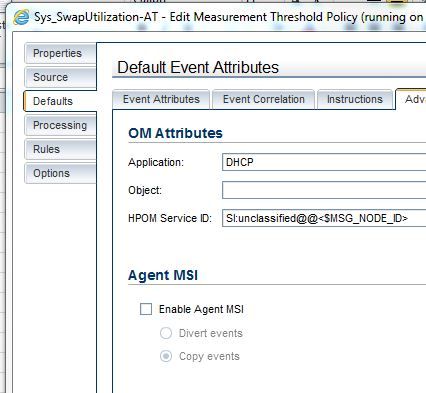Image resolution: width=426 pixels, height=393 pixels.
Task: Open the Rules side tab
Action: pyautogui.click(x=60, y=149)
